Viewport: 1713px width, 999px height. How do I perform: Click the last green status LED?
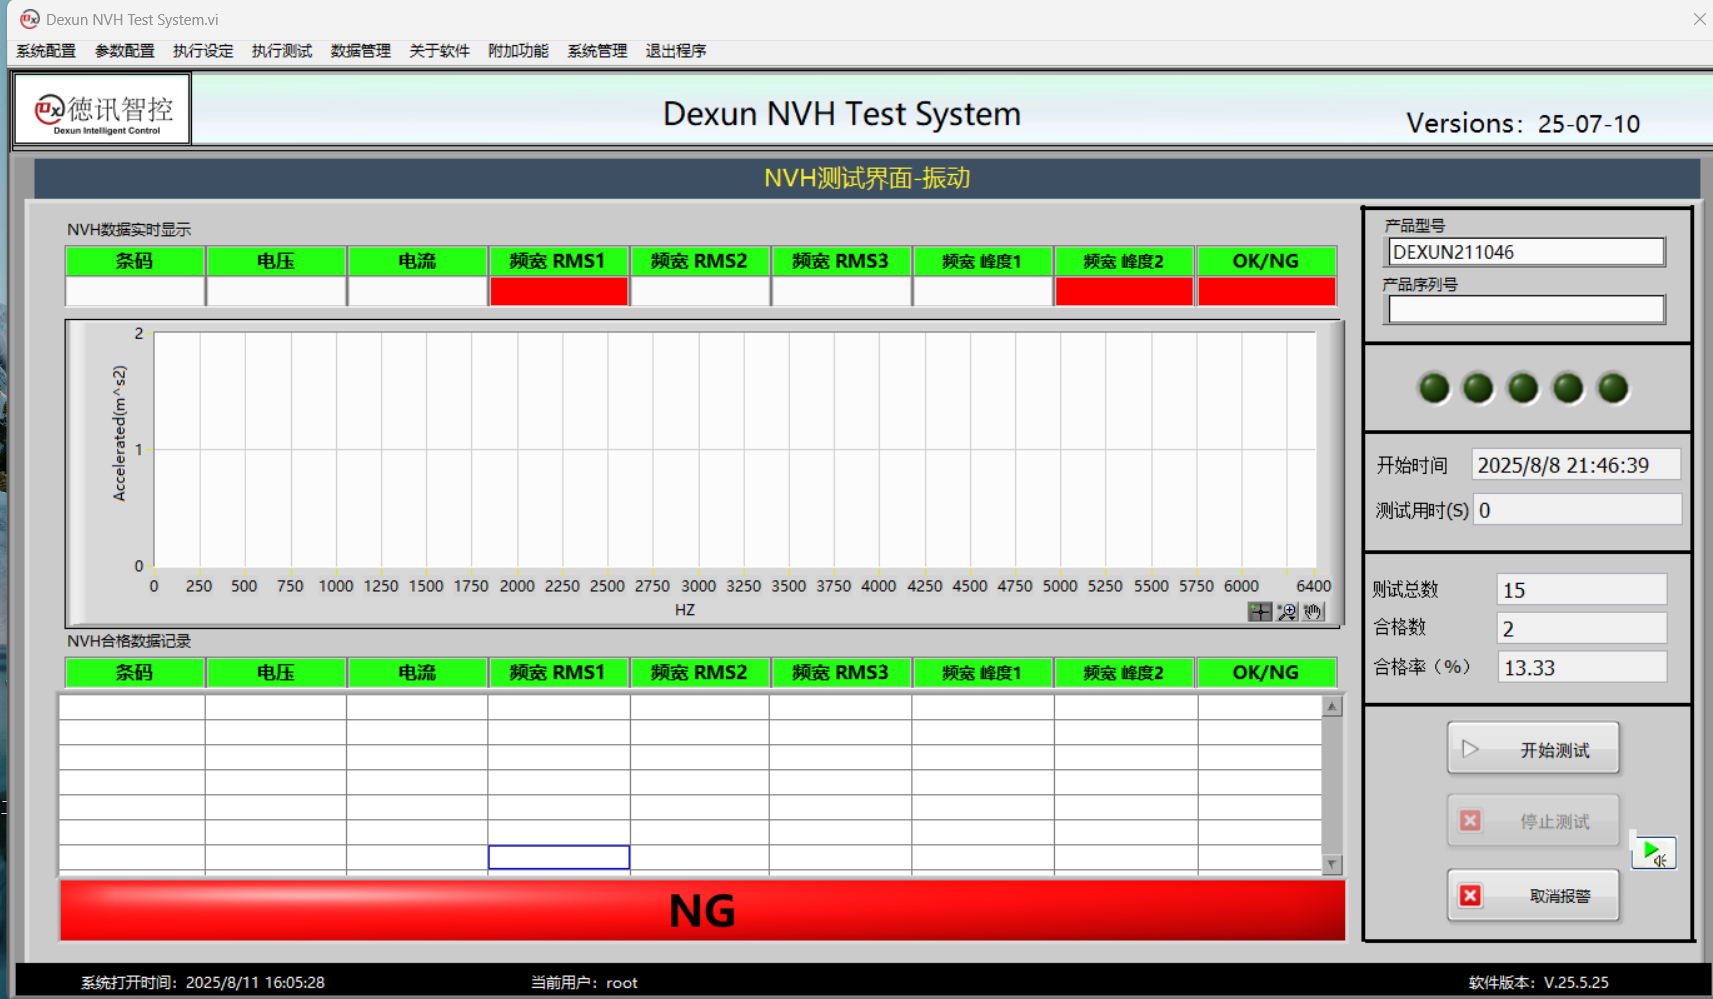pyautogui.click(x=1613, y=388)
